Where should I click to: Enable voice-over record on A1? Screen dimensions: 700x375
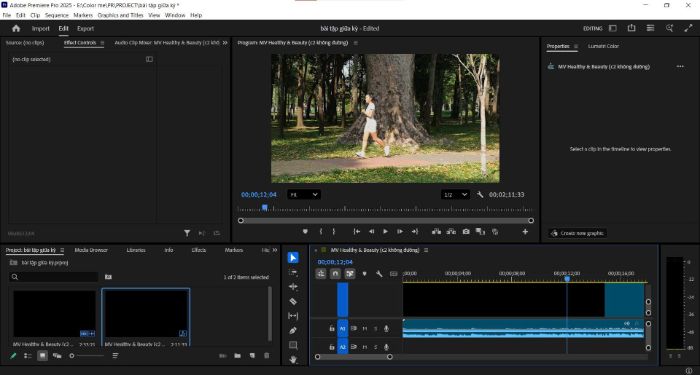[386, 329]
